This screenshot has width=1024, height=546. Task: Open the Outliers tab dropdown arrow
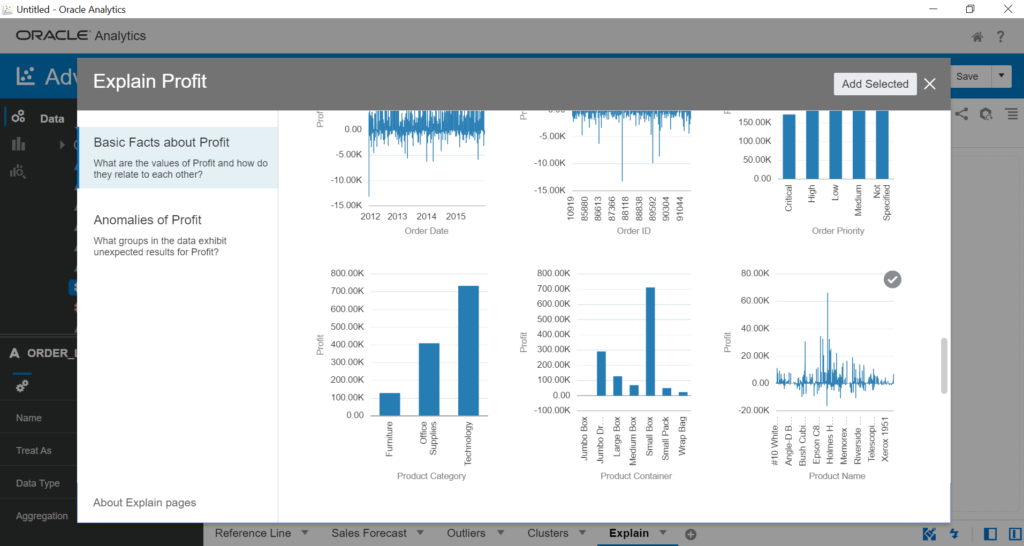coord(500,533)
